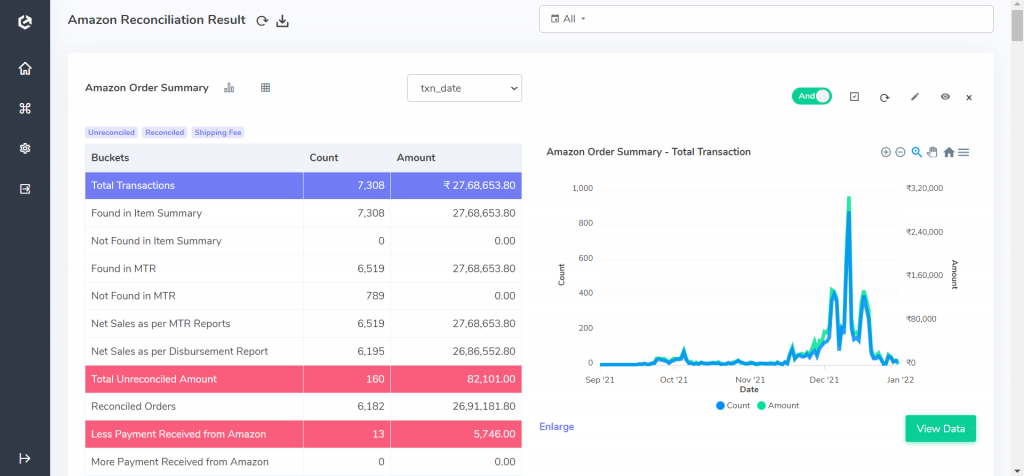The image size is (1024, 476).
Task: Reload widget with circular arrow icon
Action: [x=884, y=97]
